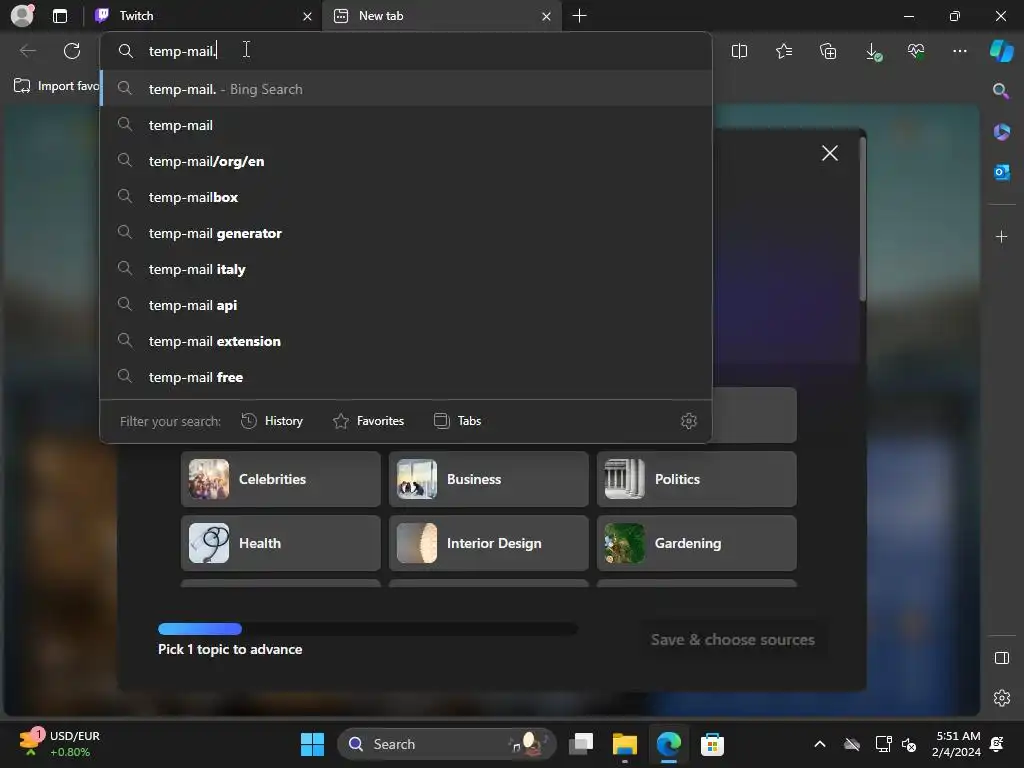Click the address bar text field
Screen dimensions: 1024x768
point(406,51)
